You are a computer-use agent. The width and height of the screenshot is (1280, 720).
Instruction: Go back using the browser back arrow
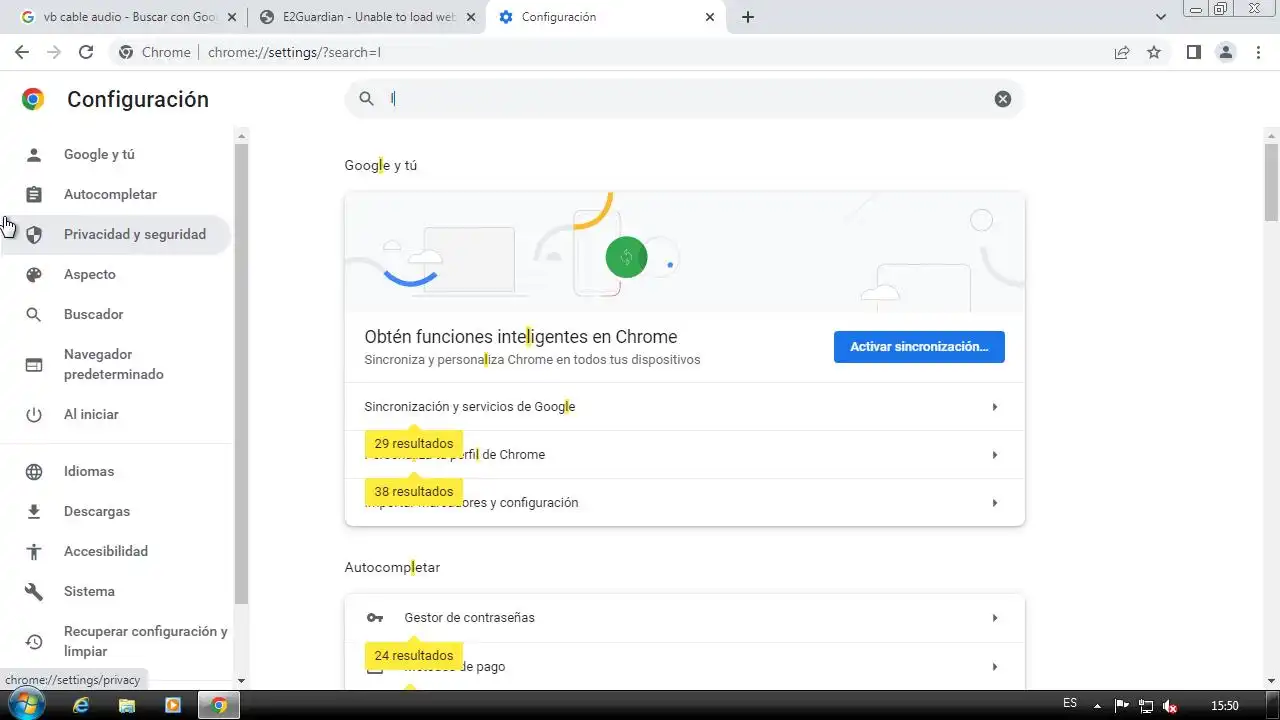pos(22,52)
